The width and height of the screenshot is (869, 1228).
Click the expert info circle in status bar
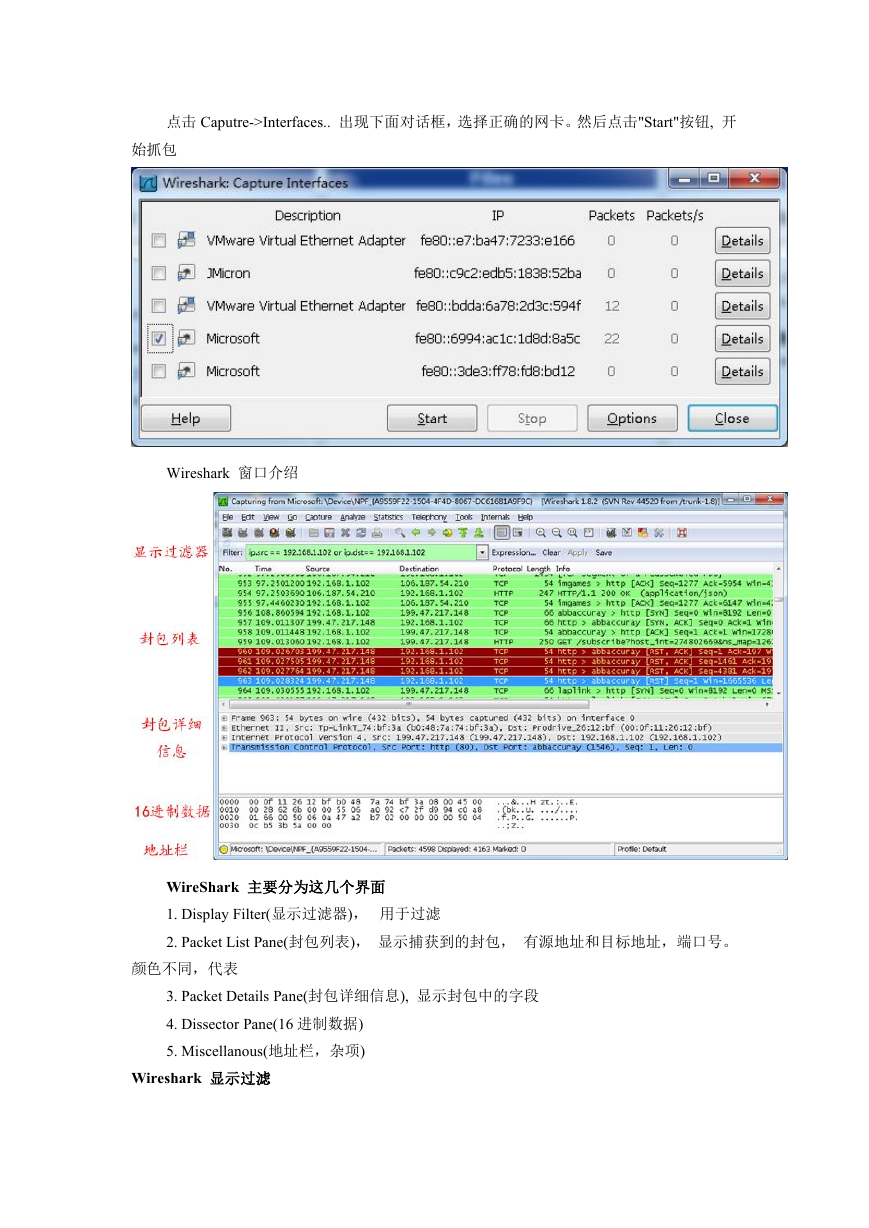[x=222, y=849]
